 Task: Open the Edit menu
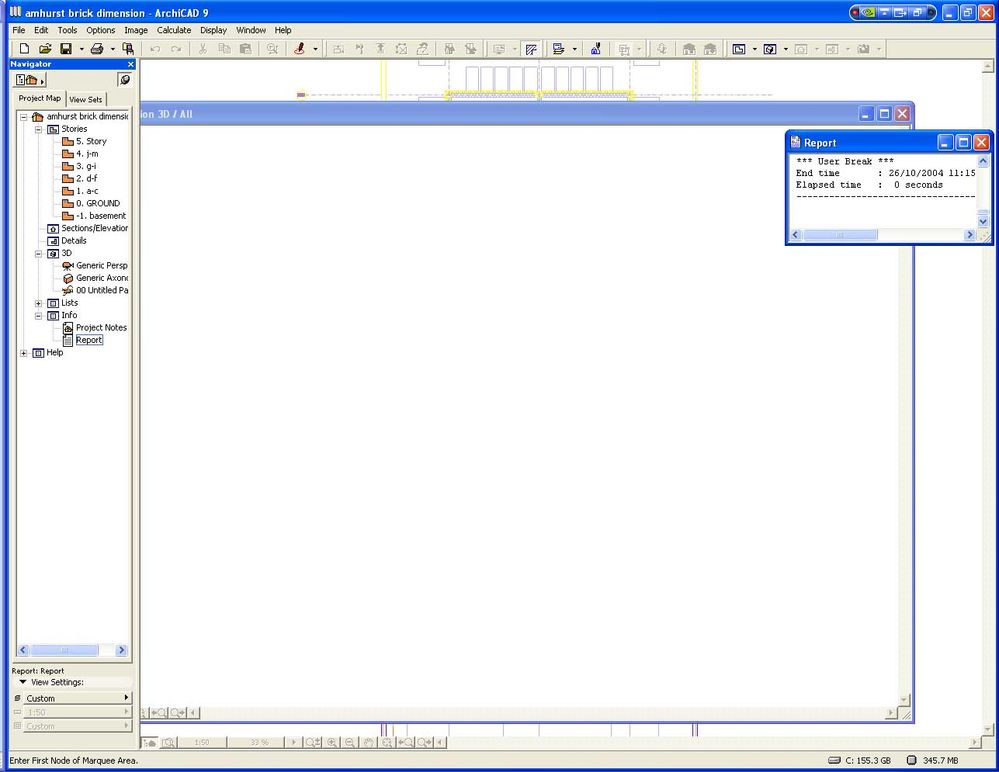(41, 30)
